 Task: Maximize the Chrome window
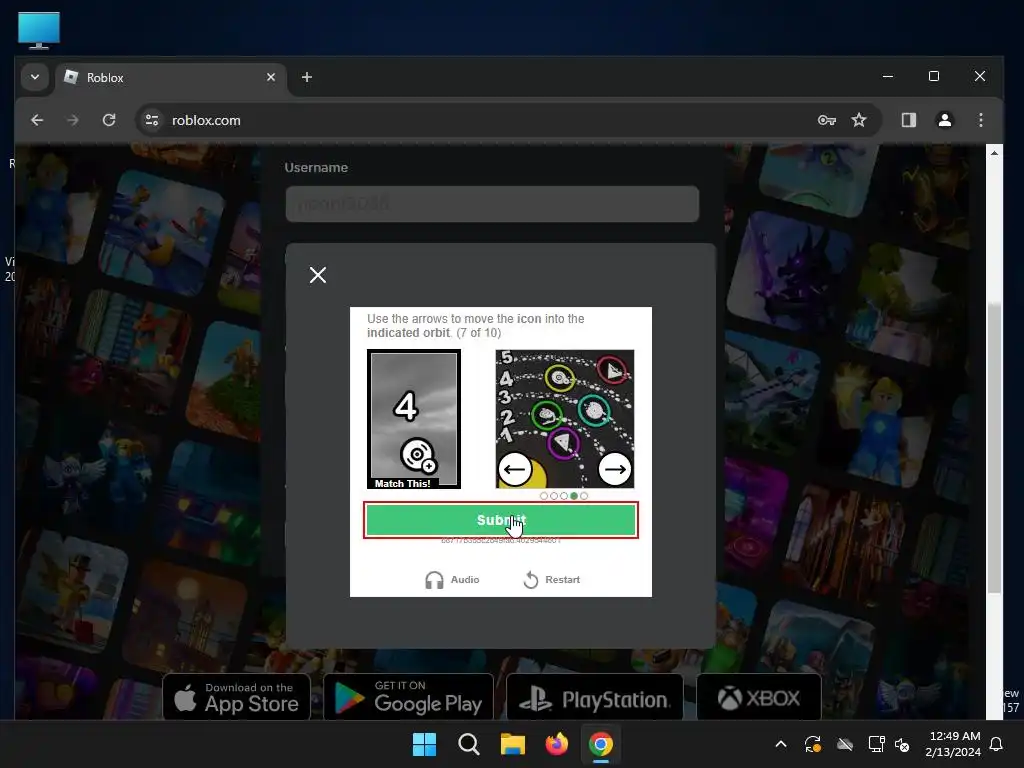point(934,76)
